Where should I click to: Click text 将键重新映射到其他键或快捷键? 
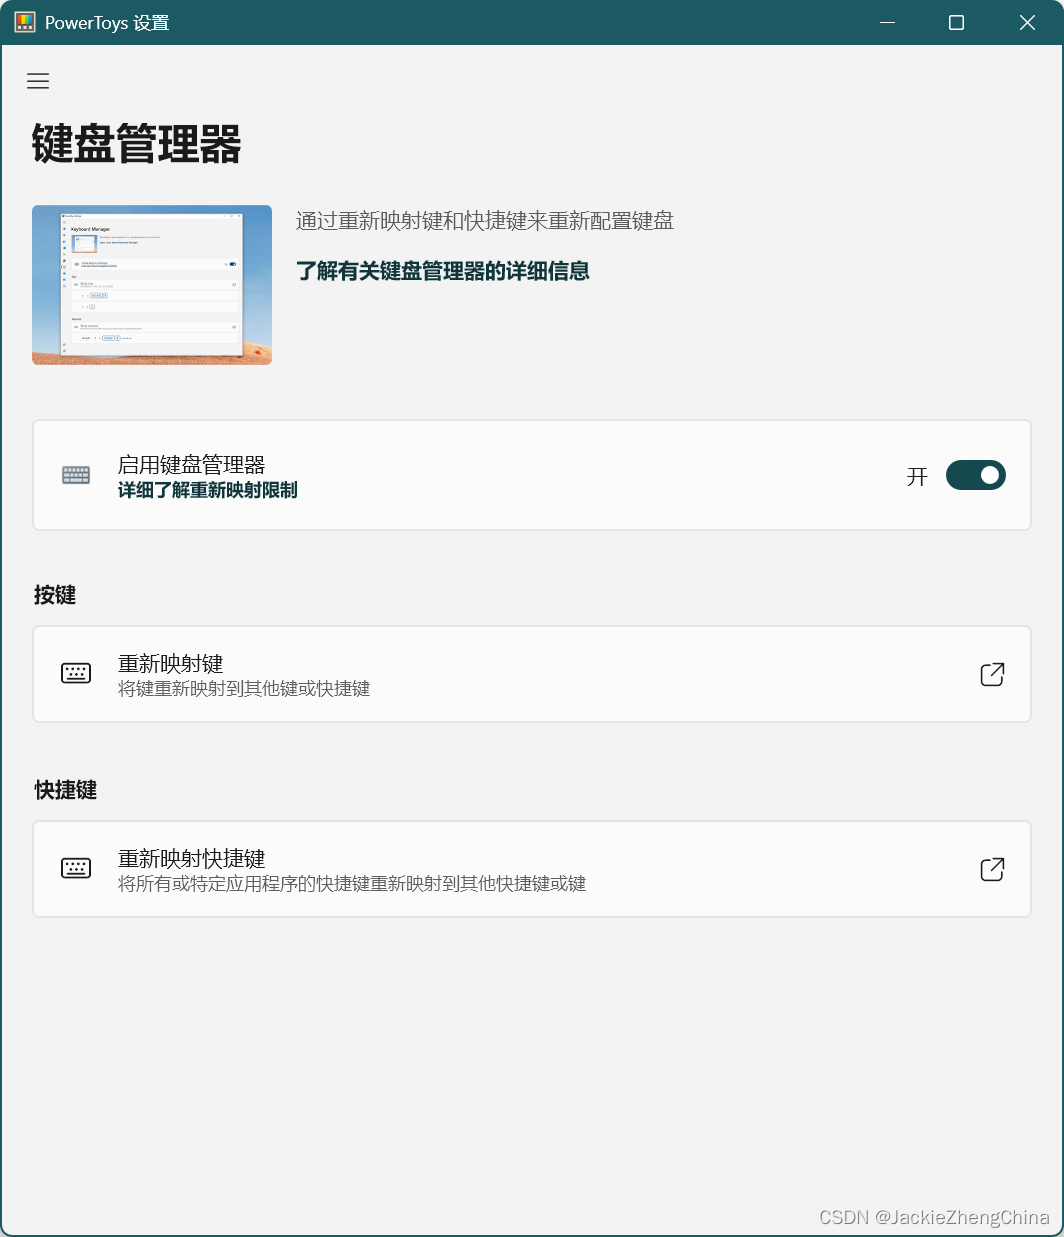click(x=244, y=689)
